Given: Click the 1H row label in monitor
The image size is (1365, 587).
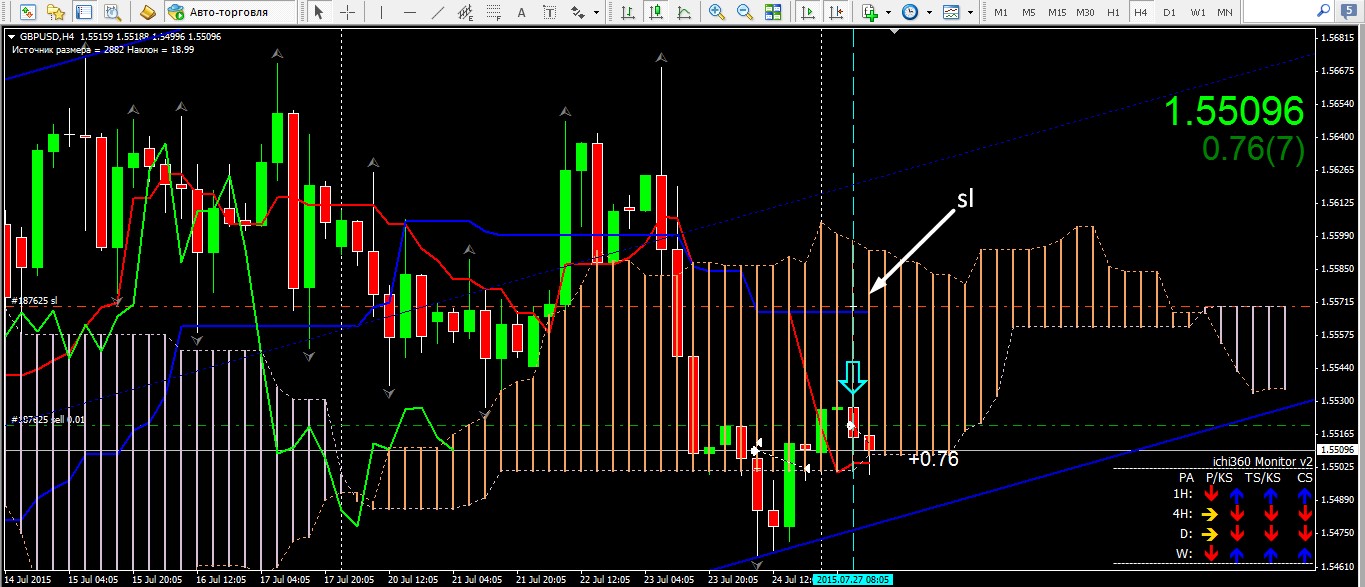Looking at the screenshot, I should 1183,493.
